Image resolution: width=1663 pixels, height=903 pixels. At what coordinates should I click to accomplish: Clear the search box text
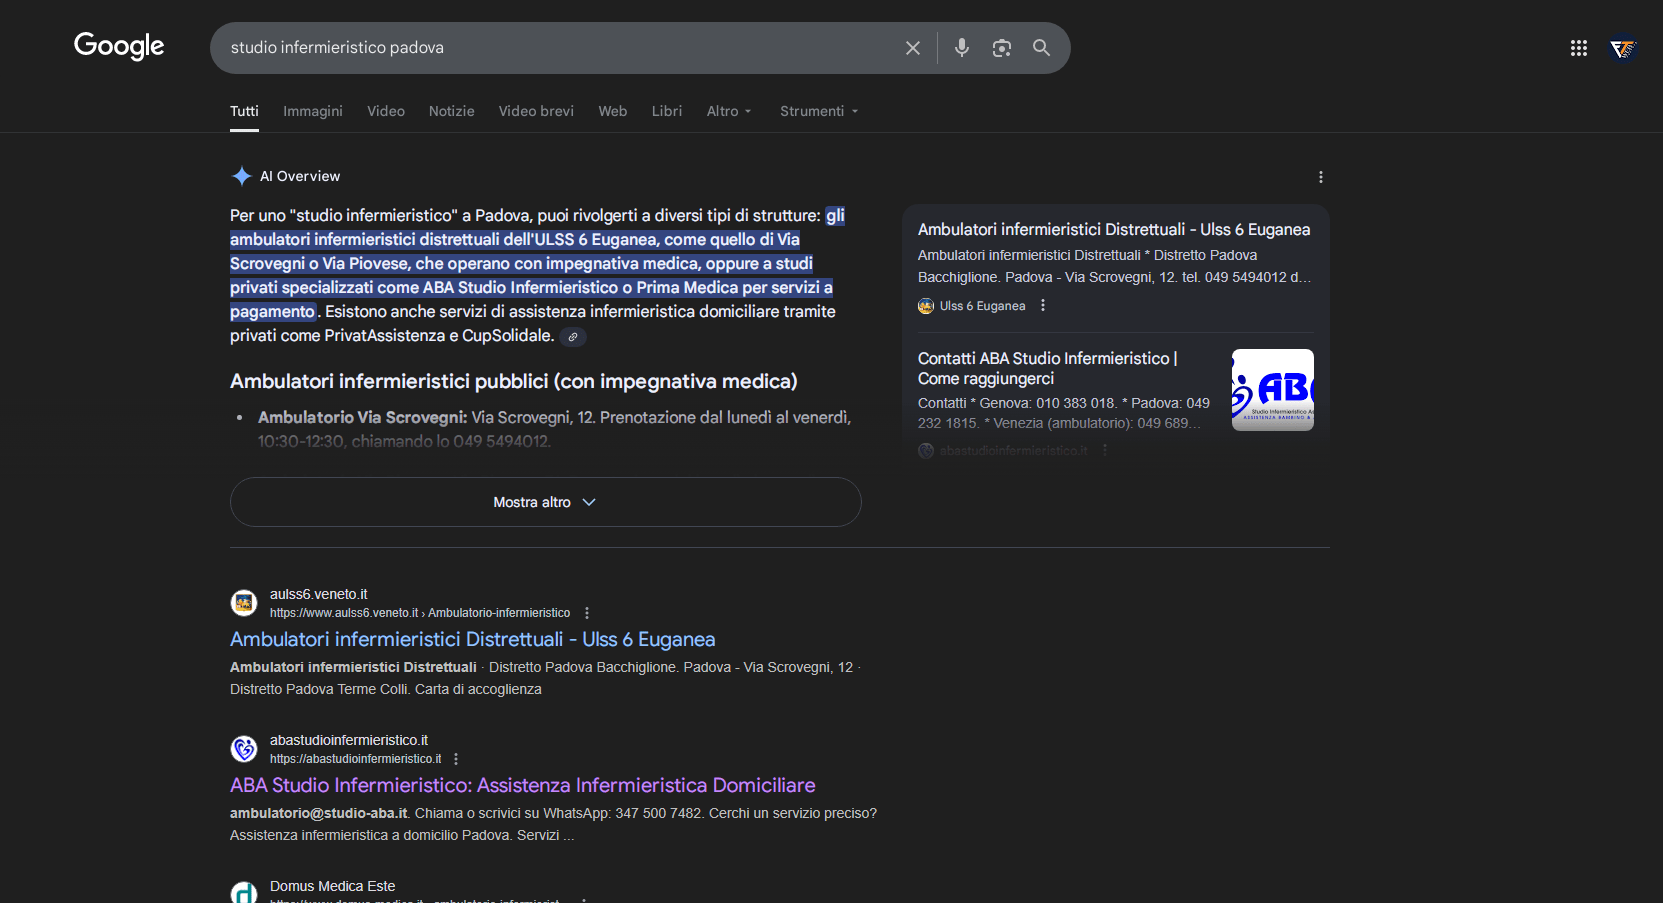tap(912, 48)
